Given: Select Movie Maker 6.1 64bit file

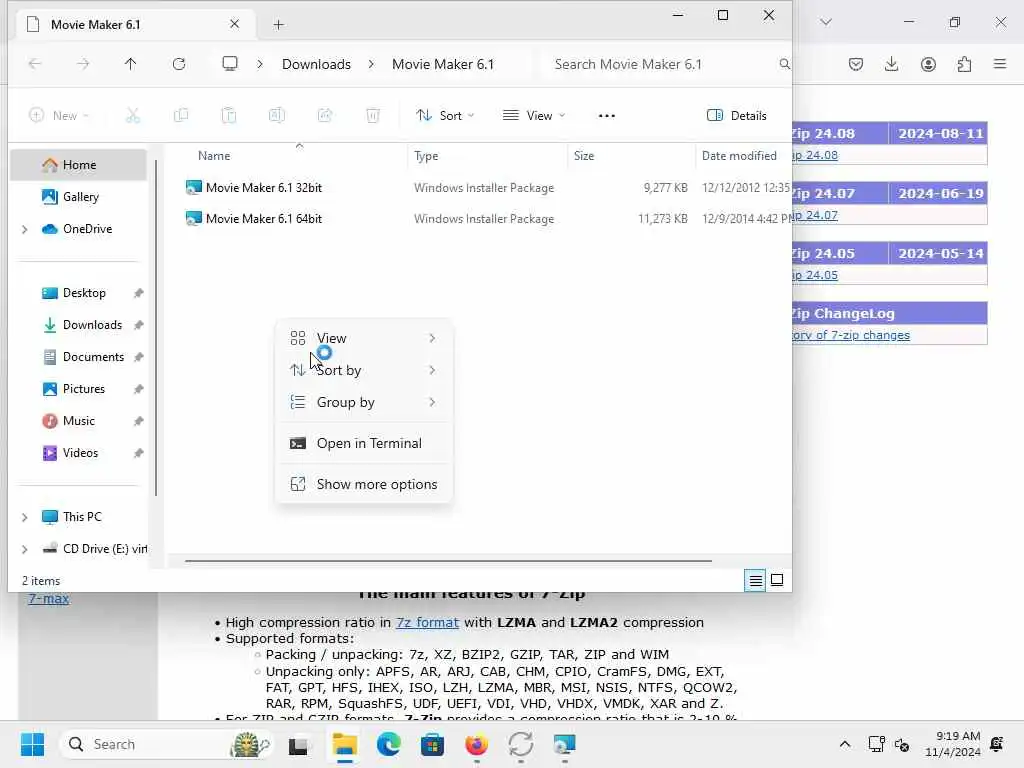Looking at the screenshot, I should tap(264, 219).
